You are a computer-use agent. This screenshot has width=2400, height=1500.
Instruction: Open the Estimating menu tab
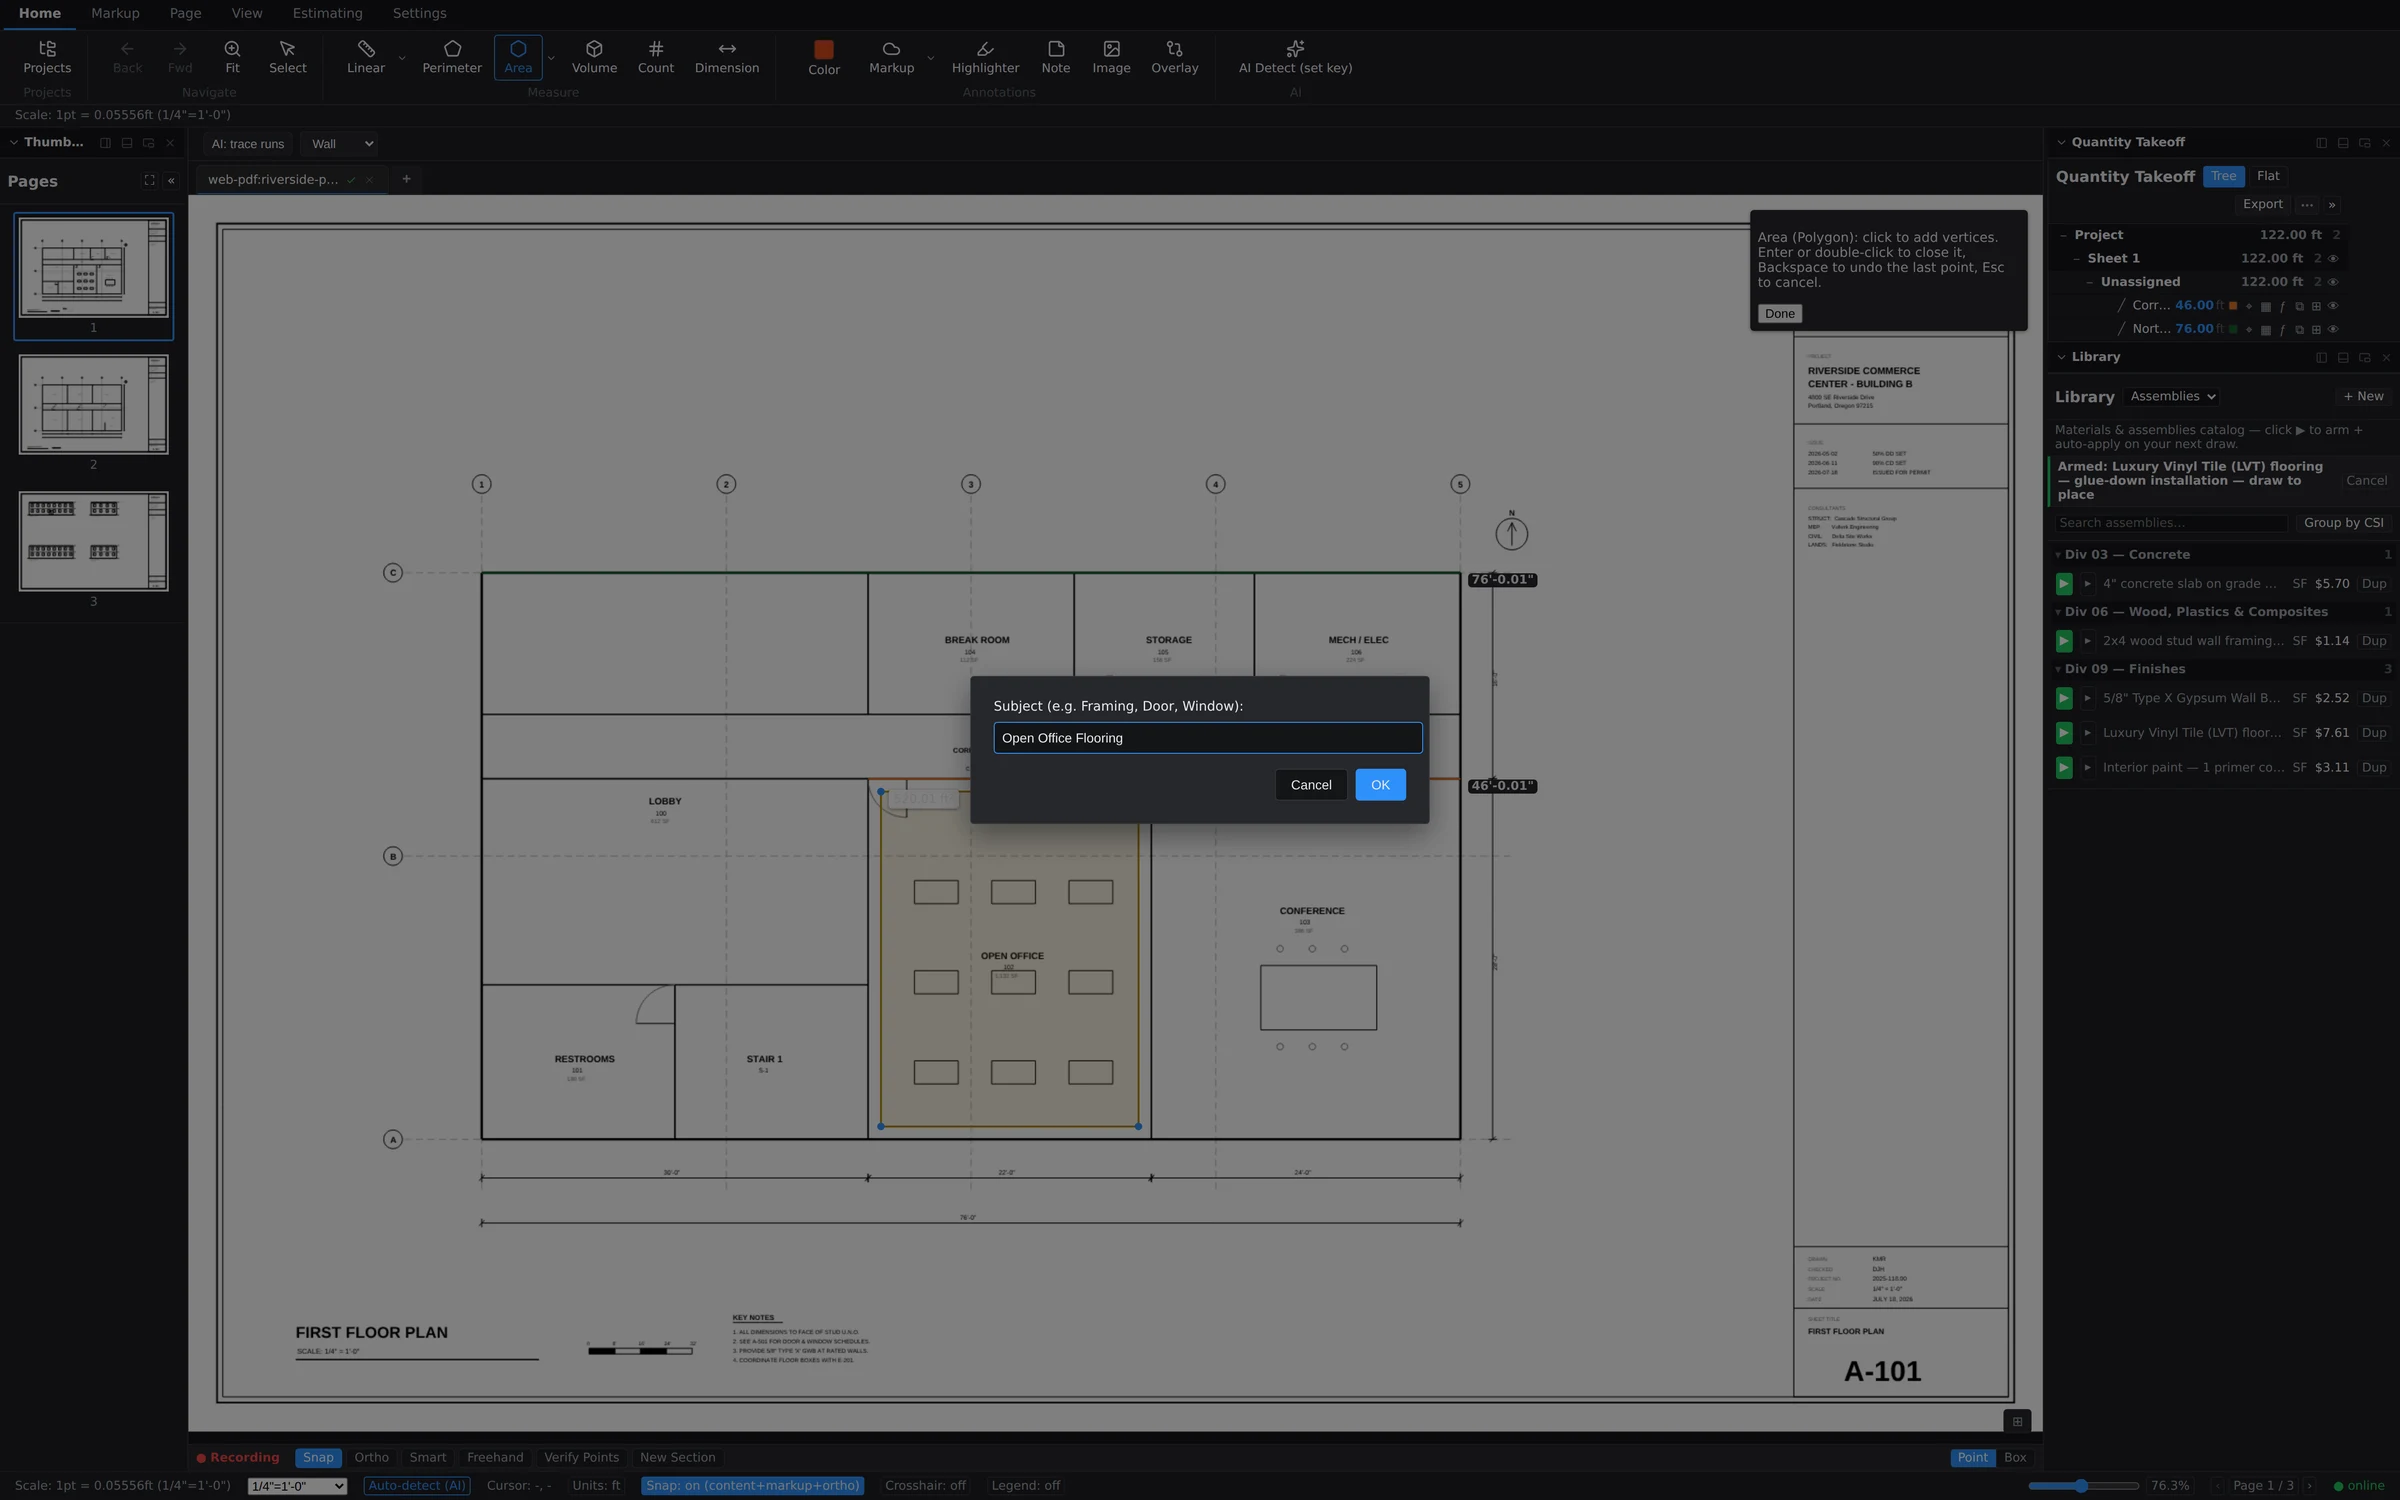pyautogui.click(x=327, y=13)
